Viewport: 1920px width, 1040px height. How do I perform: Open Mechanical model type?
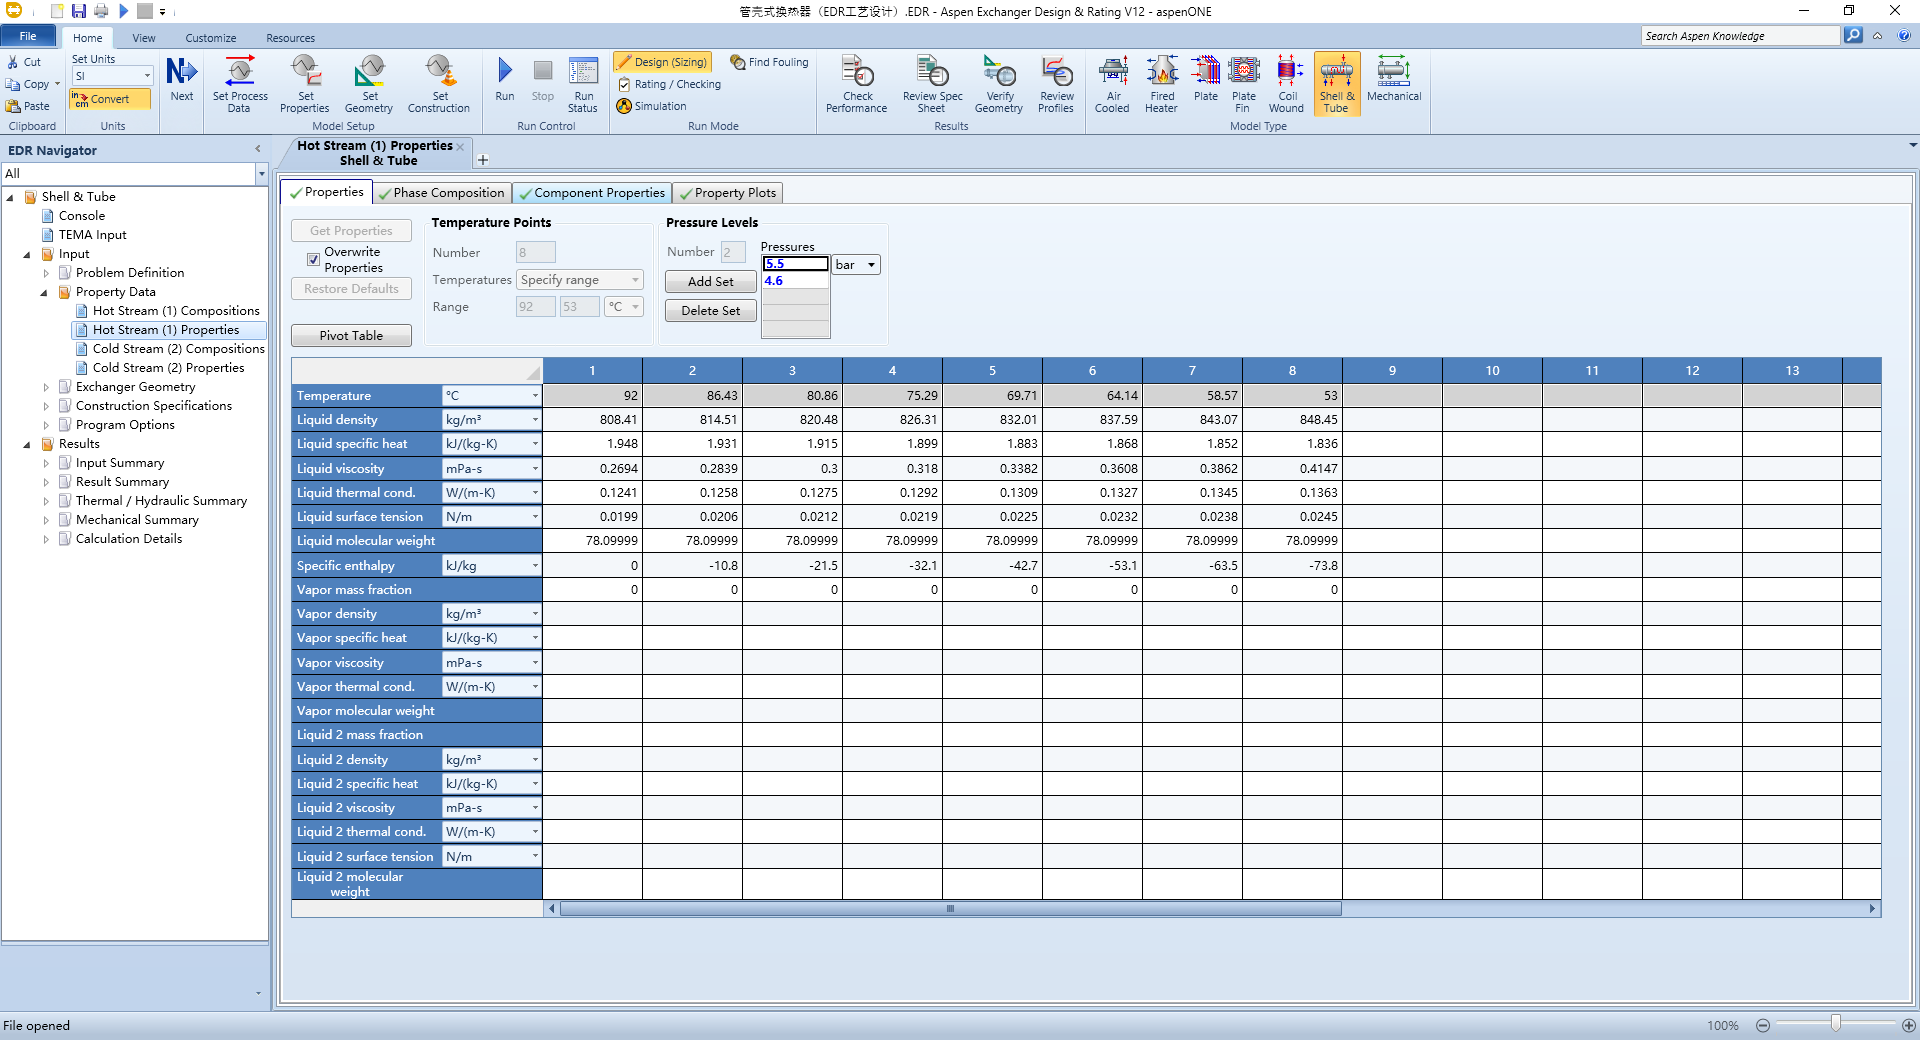[x=1394, y=80]
